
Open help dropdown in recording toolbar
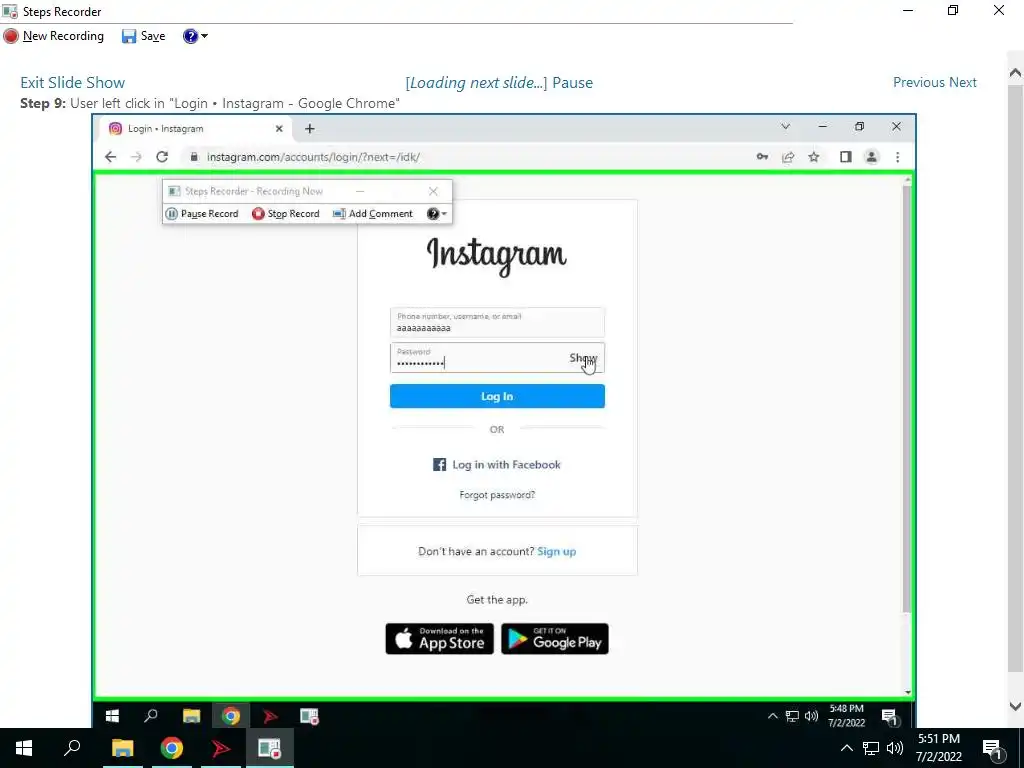(x=437, y=214)
